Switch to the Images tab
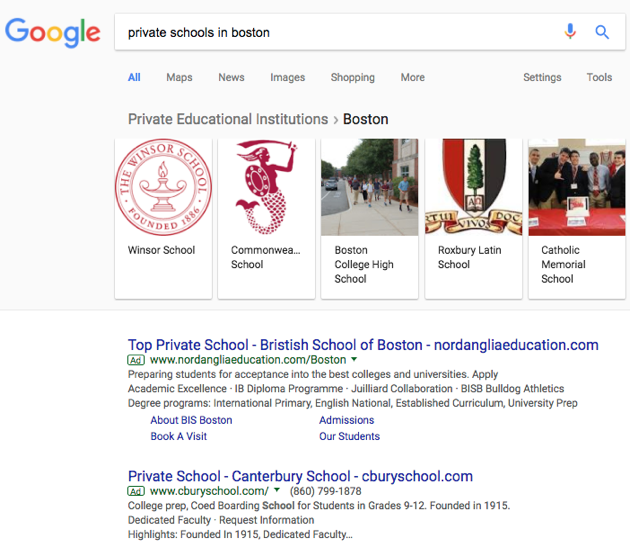 click(288, 77)
